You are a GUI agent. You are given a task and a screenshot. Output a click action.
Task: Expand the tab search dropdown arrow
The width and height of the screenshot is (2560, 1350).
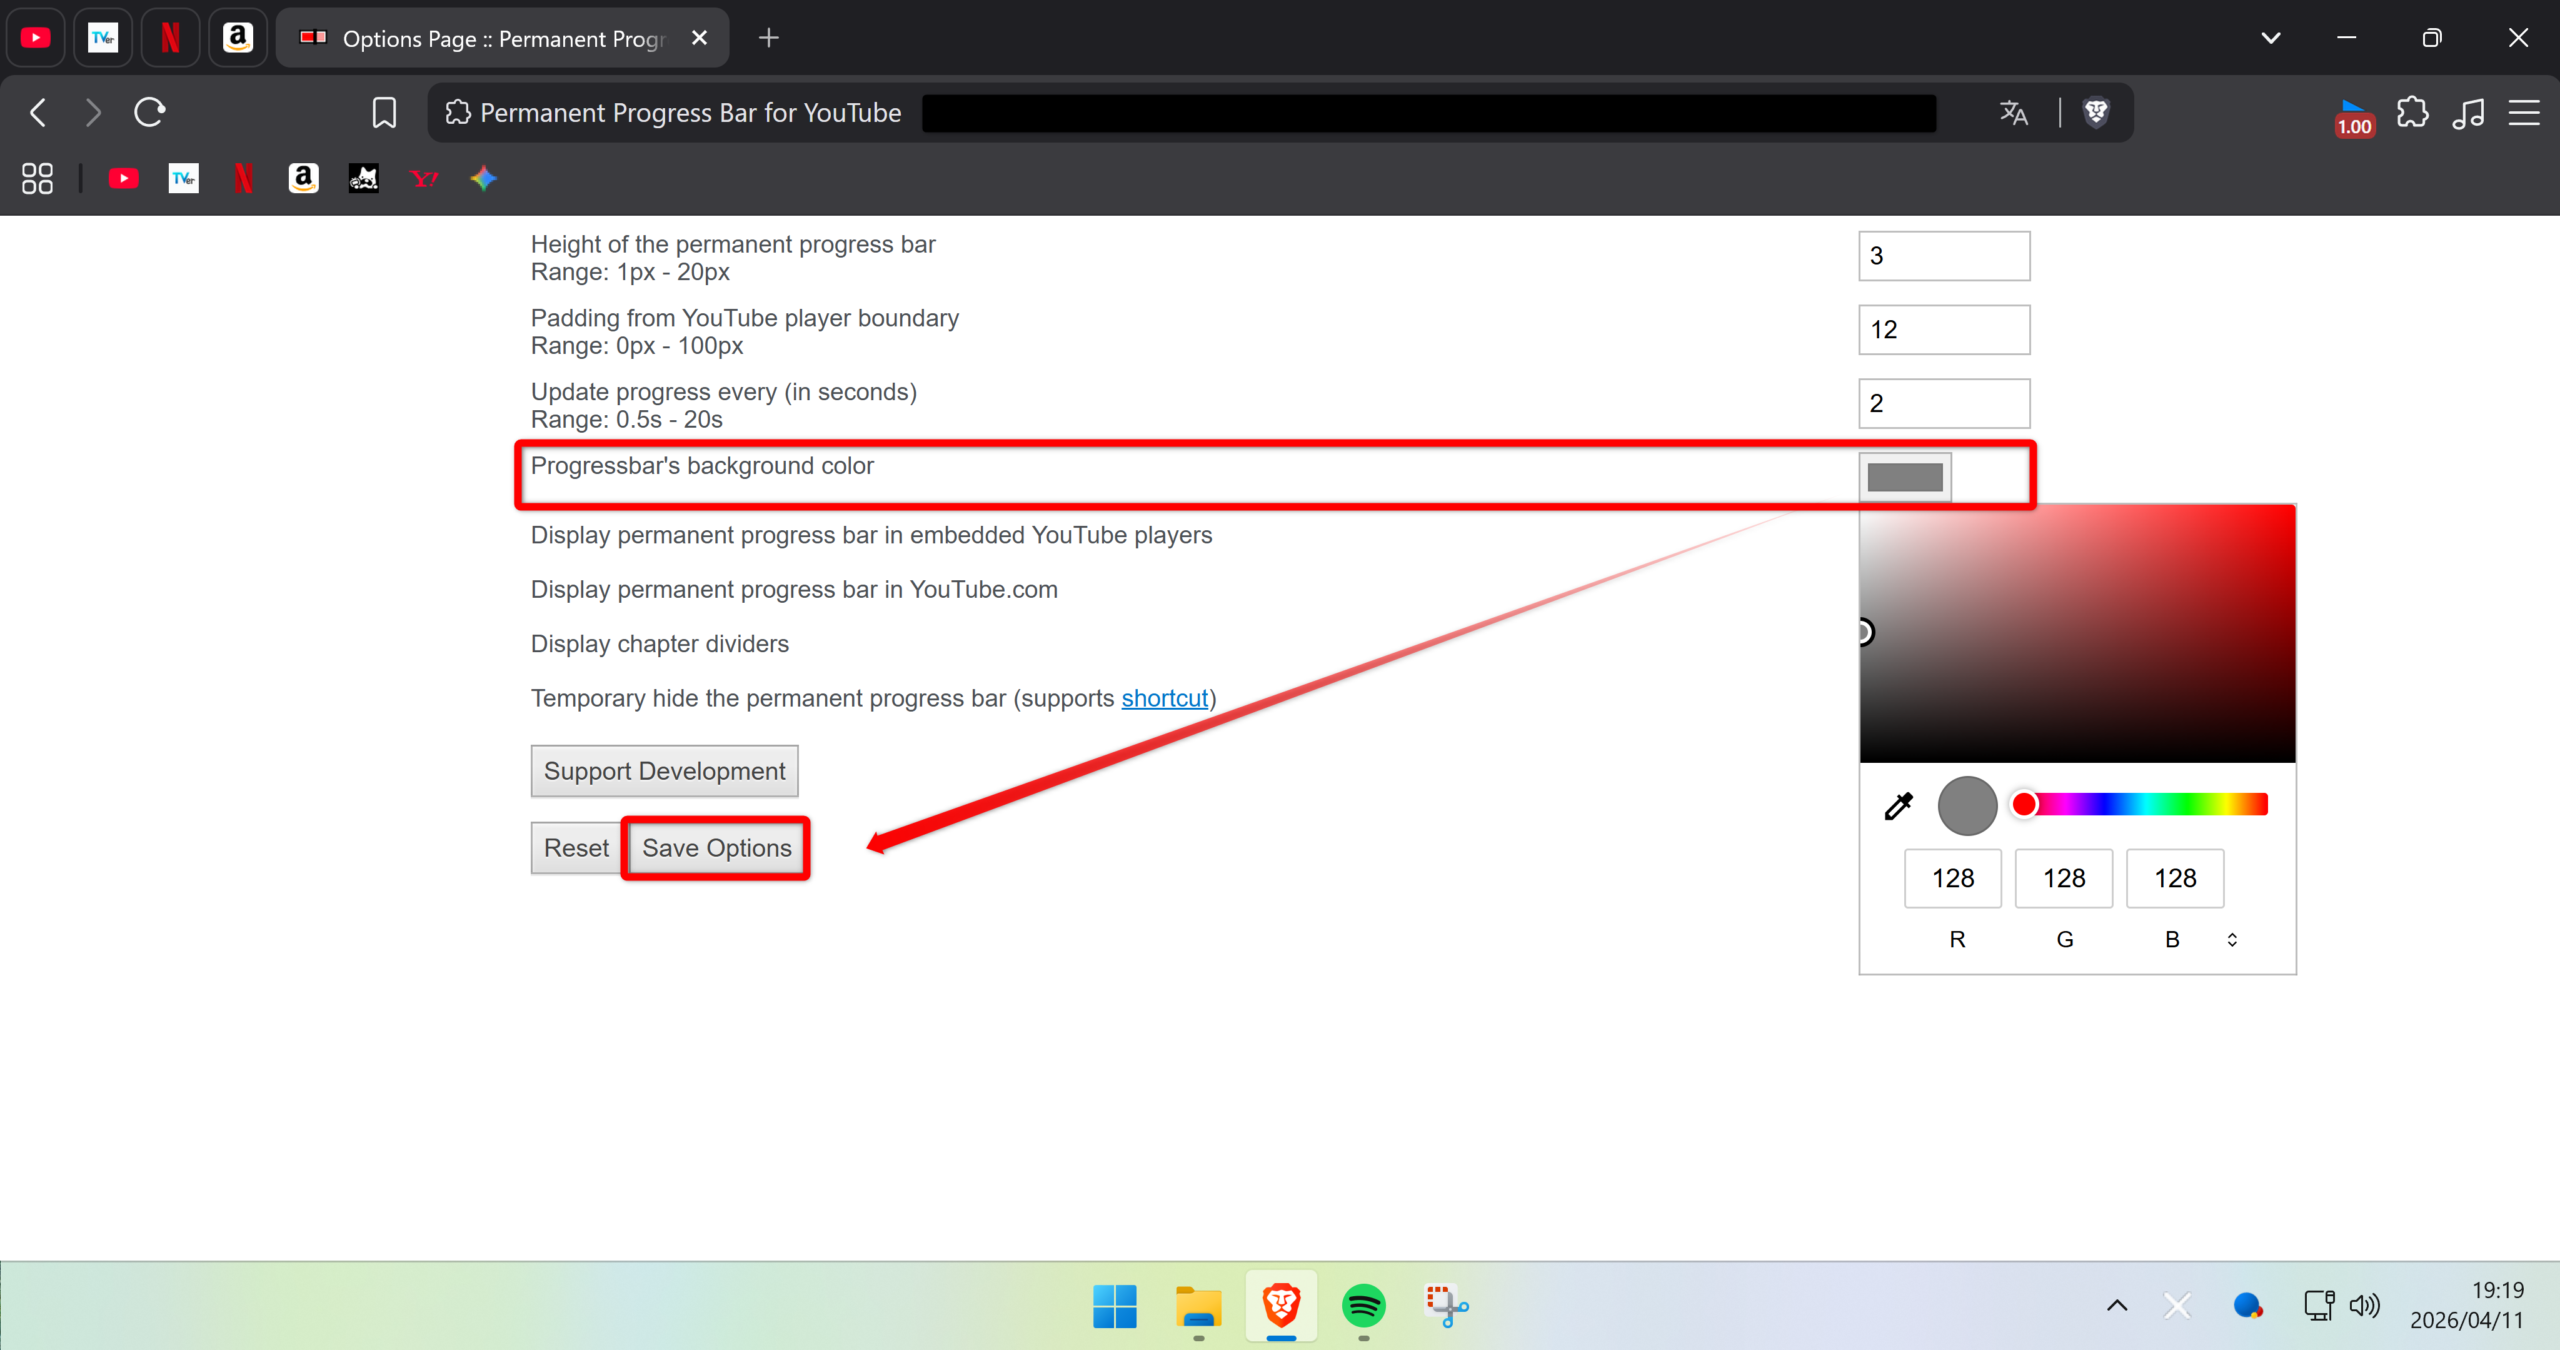[x=2271, y=38]
